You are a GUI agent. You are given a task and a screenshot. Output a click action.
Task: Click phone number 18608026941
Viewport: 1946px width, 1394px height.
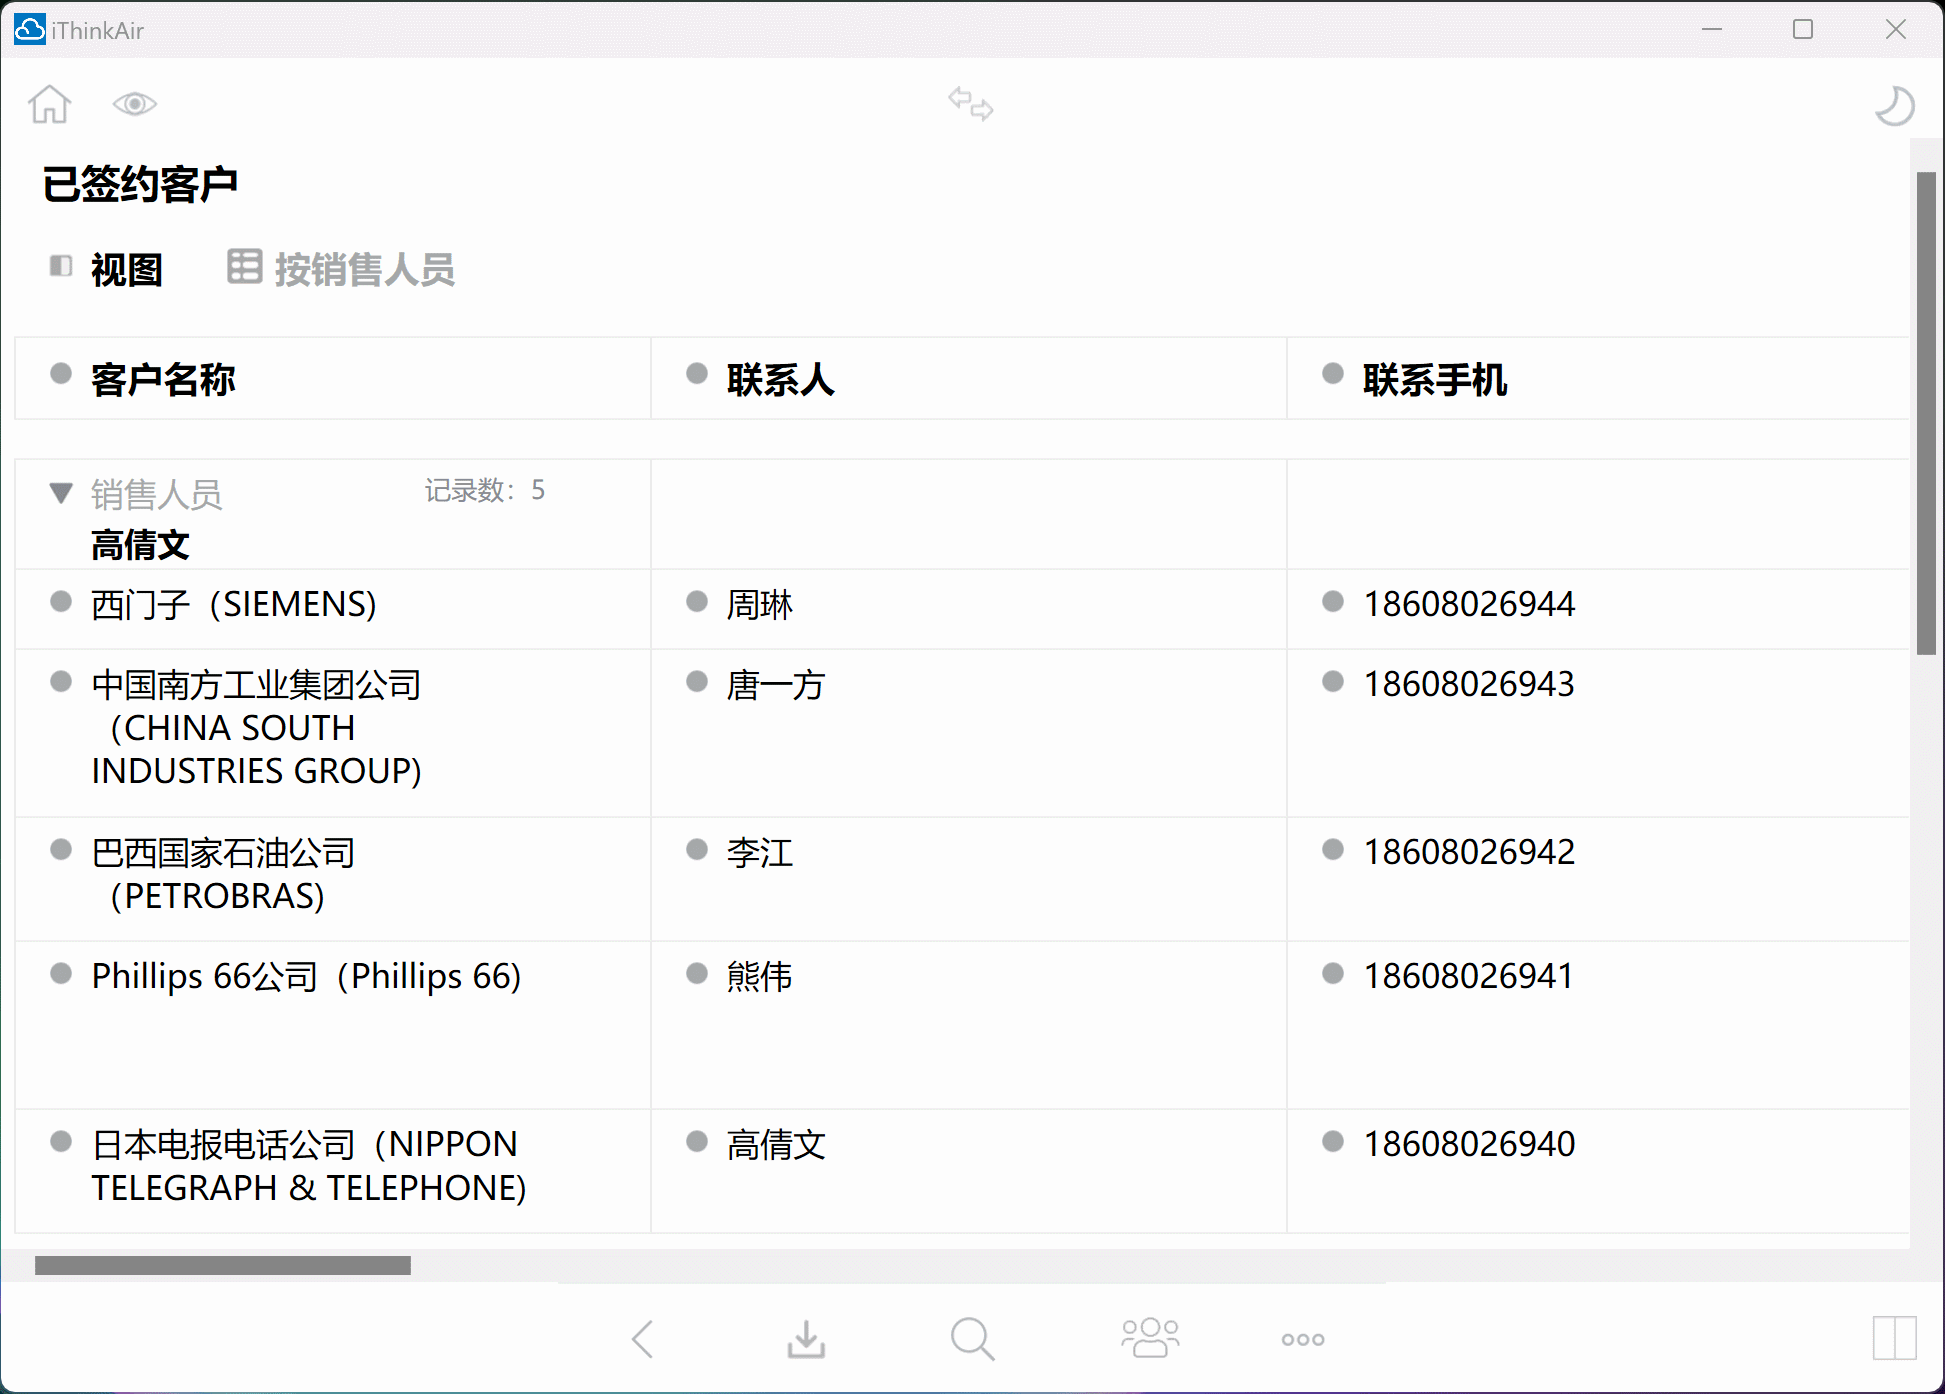(x=1469, y=976)
